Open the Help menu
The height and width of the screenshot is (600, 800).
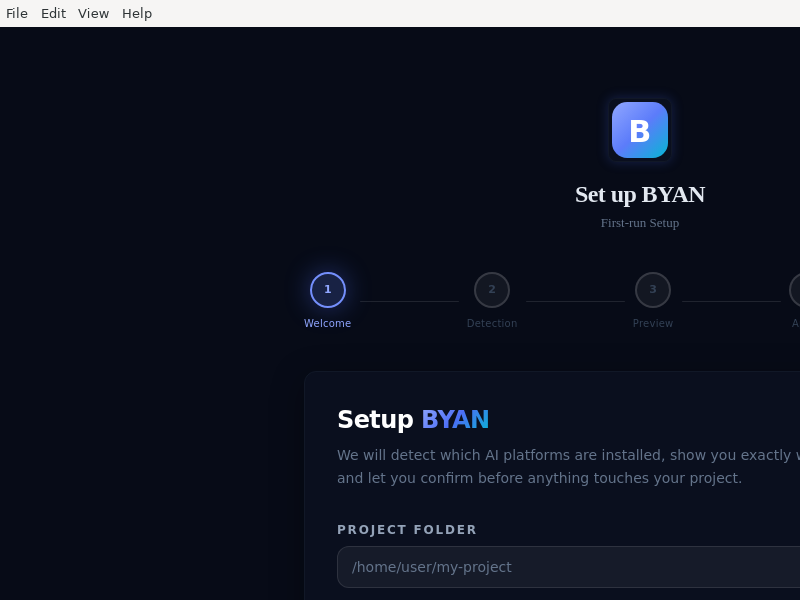click(x=137, y=13)
